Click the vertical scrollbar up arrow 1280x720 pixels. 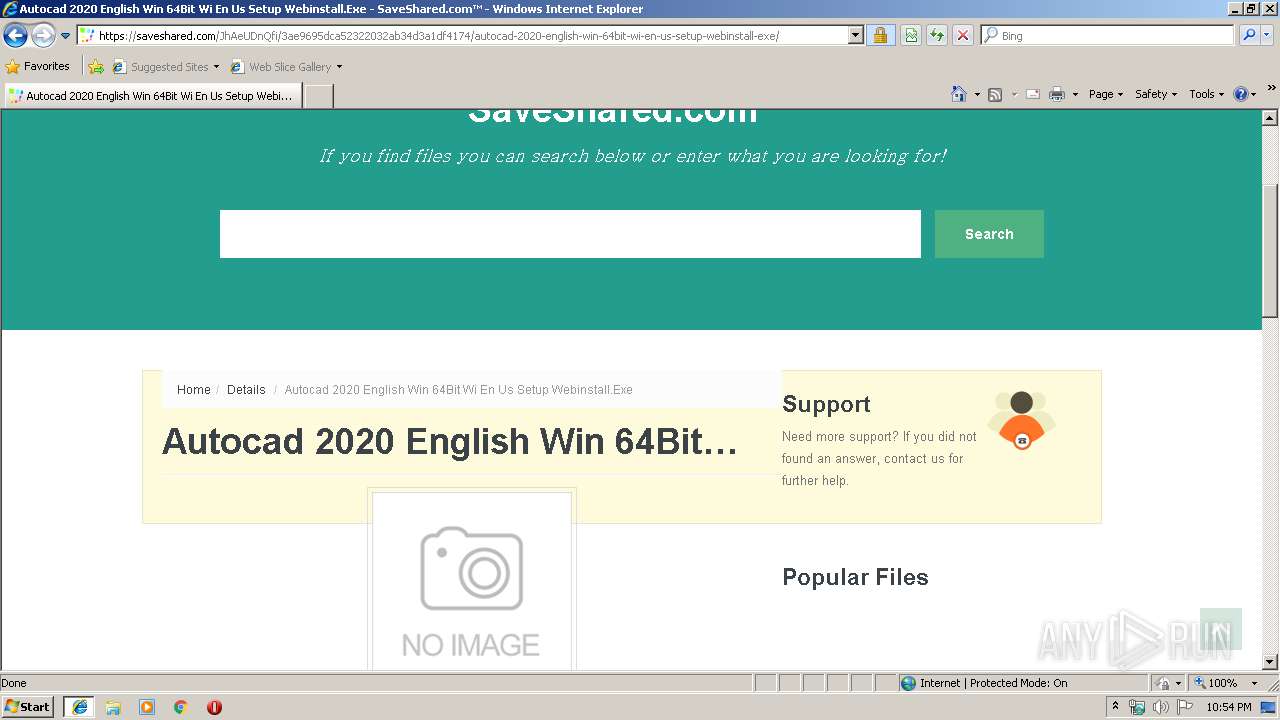point(1270,118)
